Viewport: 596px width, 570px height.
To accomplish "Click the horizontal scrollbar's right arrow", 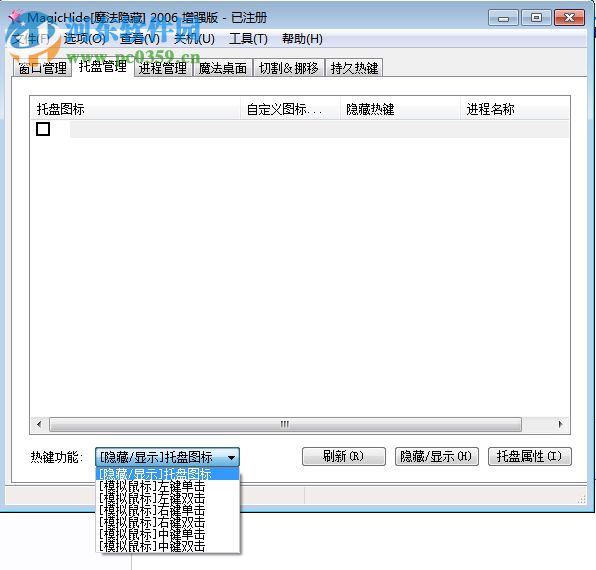I will [x=560, y=424].
